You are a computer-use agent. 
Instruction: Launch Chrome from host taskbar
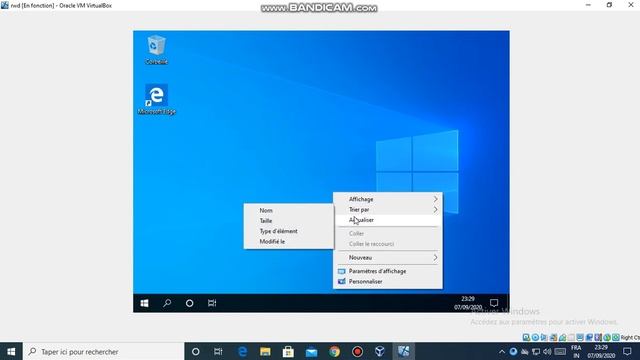[334, 351]
